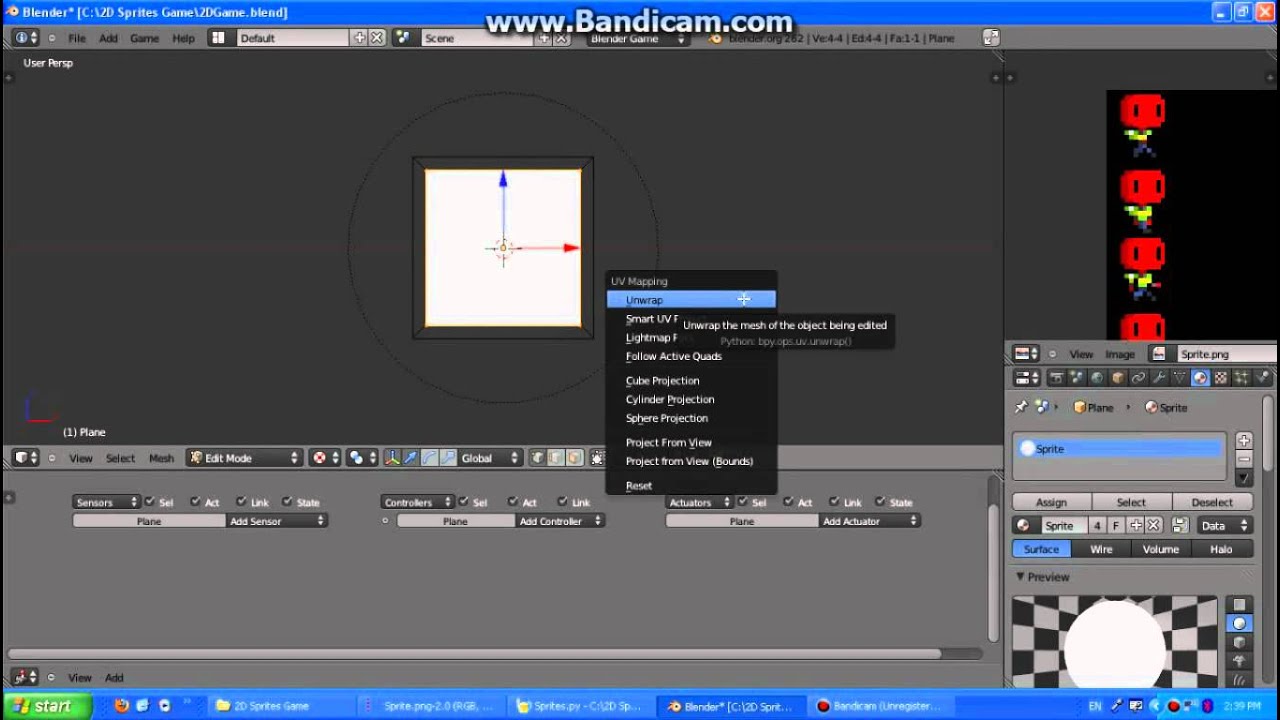
Task: Open the Object properties cube tab
Action: click(x=1117, y=378)
